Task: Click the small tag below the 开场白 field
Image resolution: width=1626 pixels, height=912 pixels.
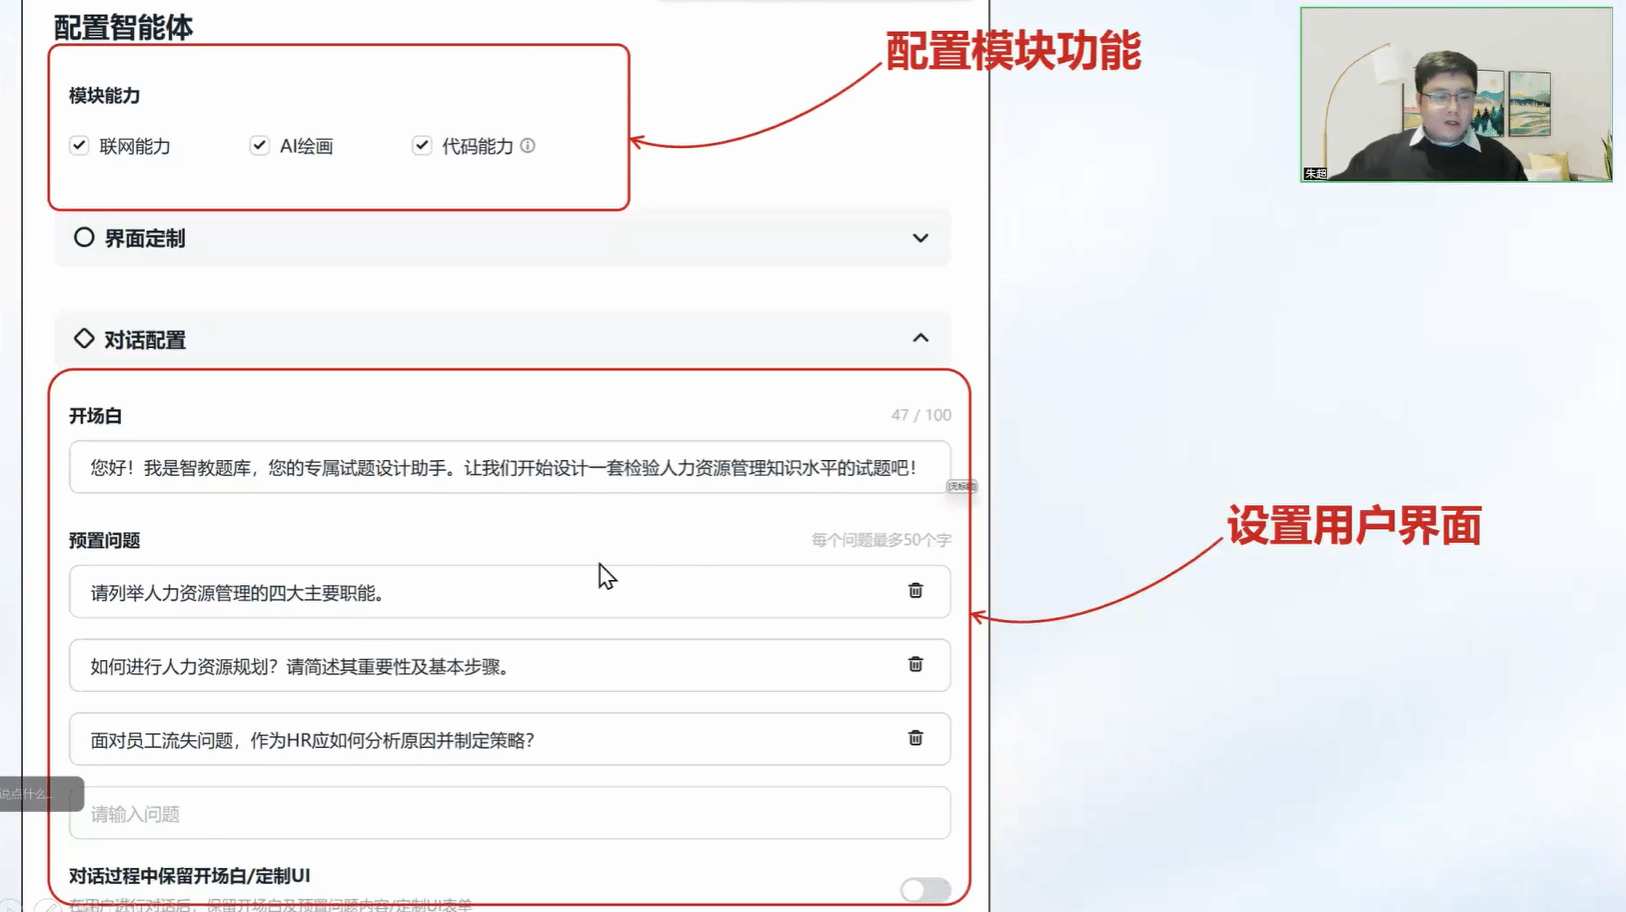Action: (x=962, y=486)
